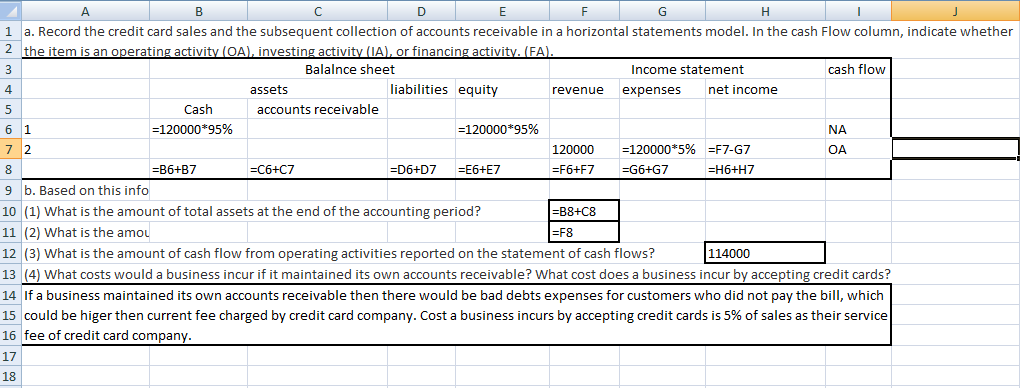Select the cell with =120000*5%
Screen dimensions: 1020x388
pos(662,149)
